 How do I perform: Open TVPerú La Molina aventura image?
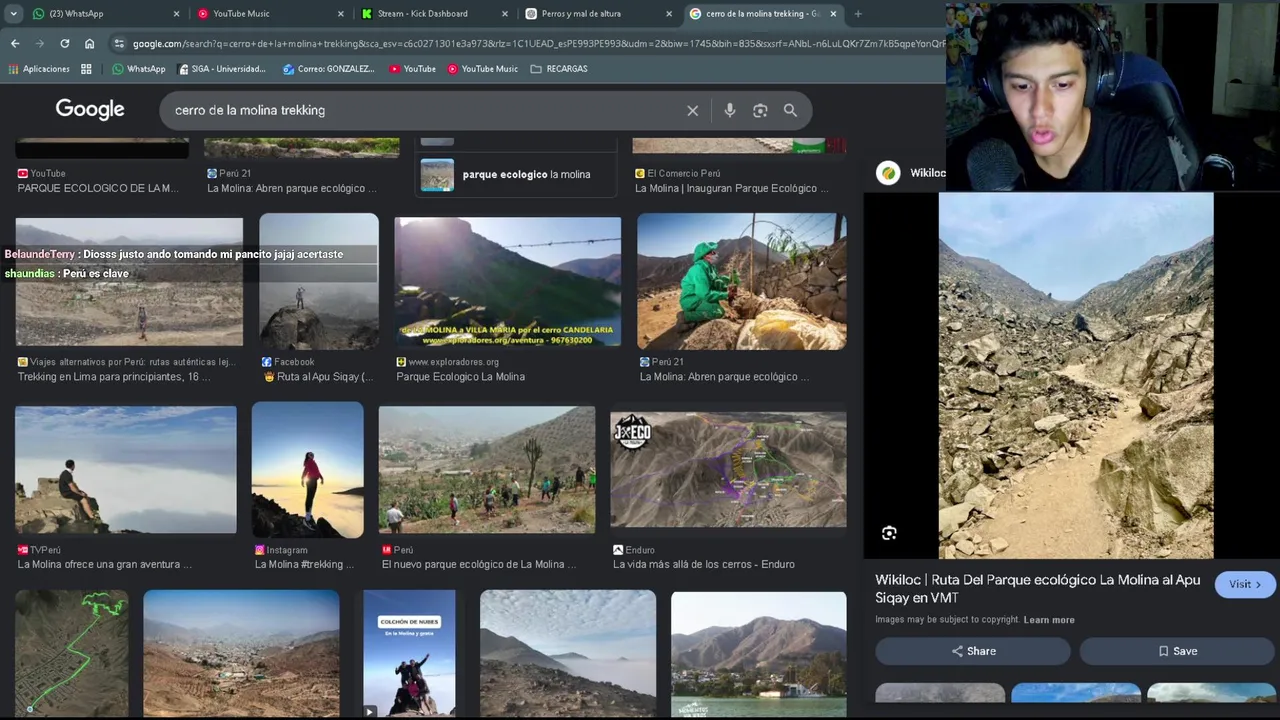pos(126,470)
